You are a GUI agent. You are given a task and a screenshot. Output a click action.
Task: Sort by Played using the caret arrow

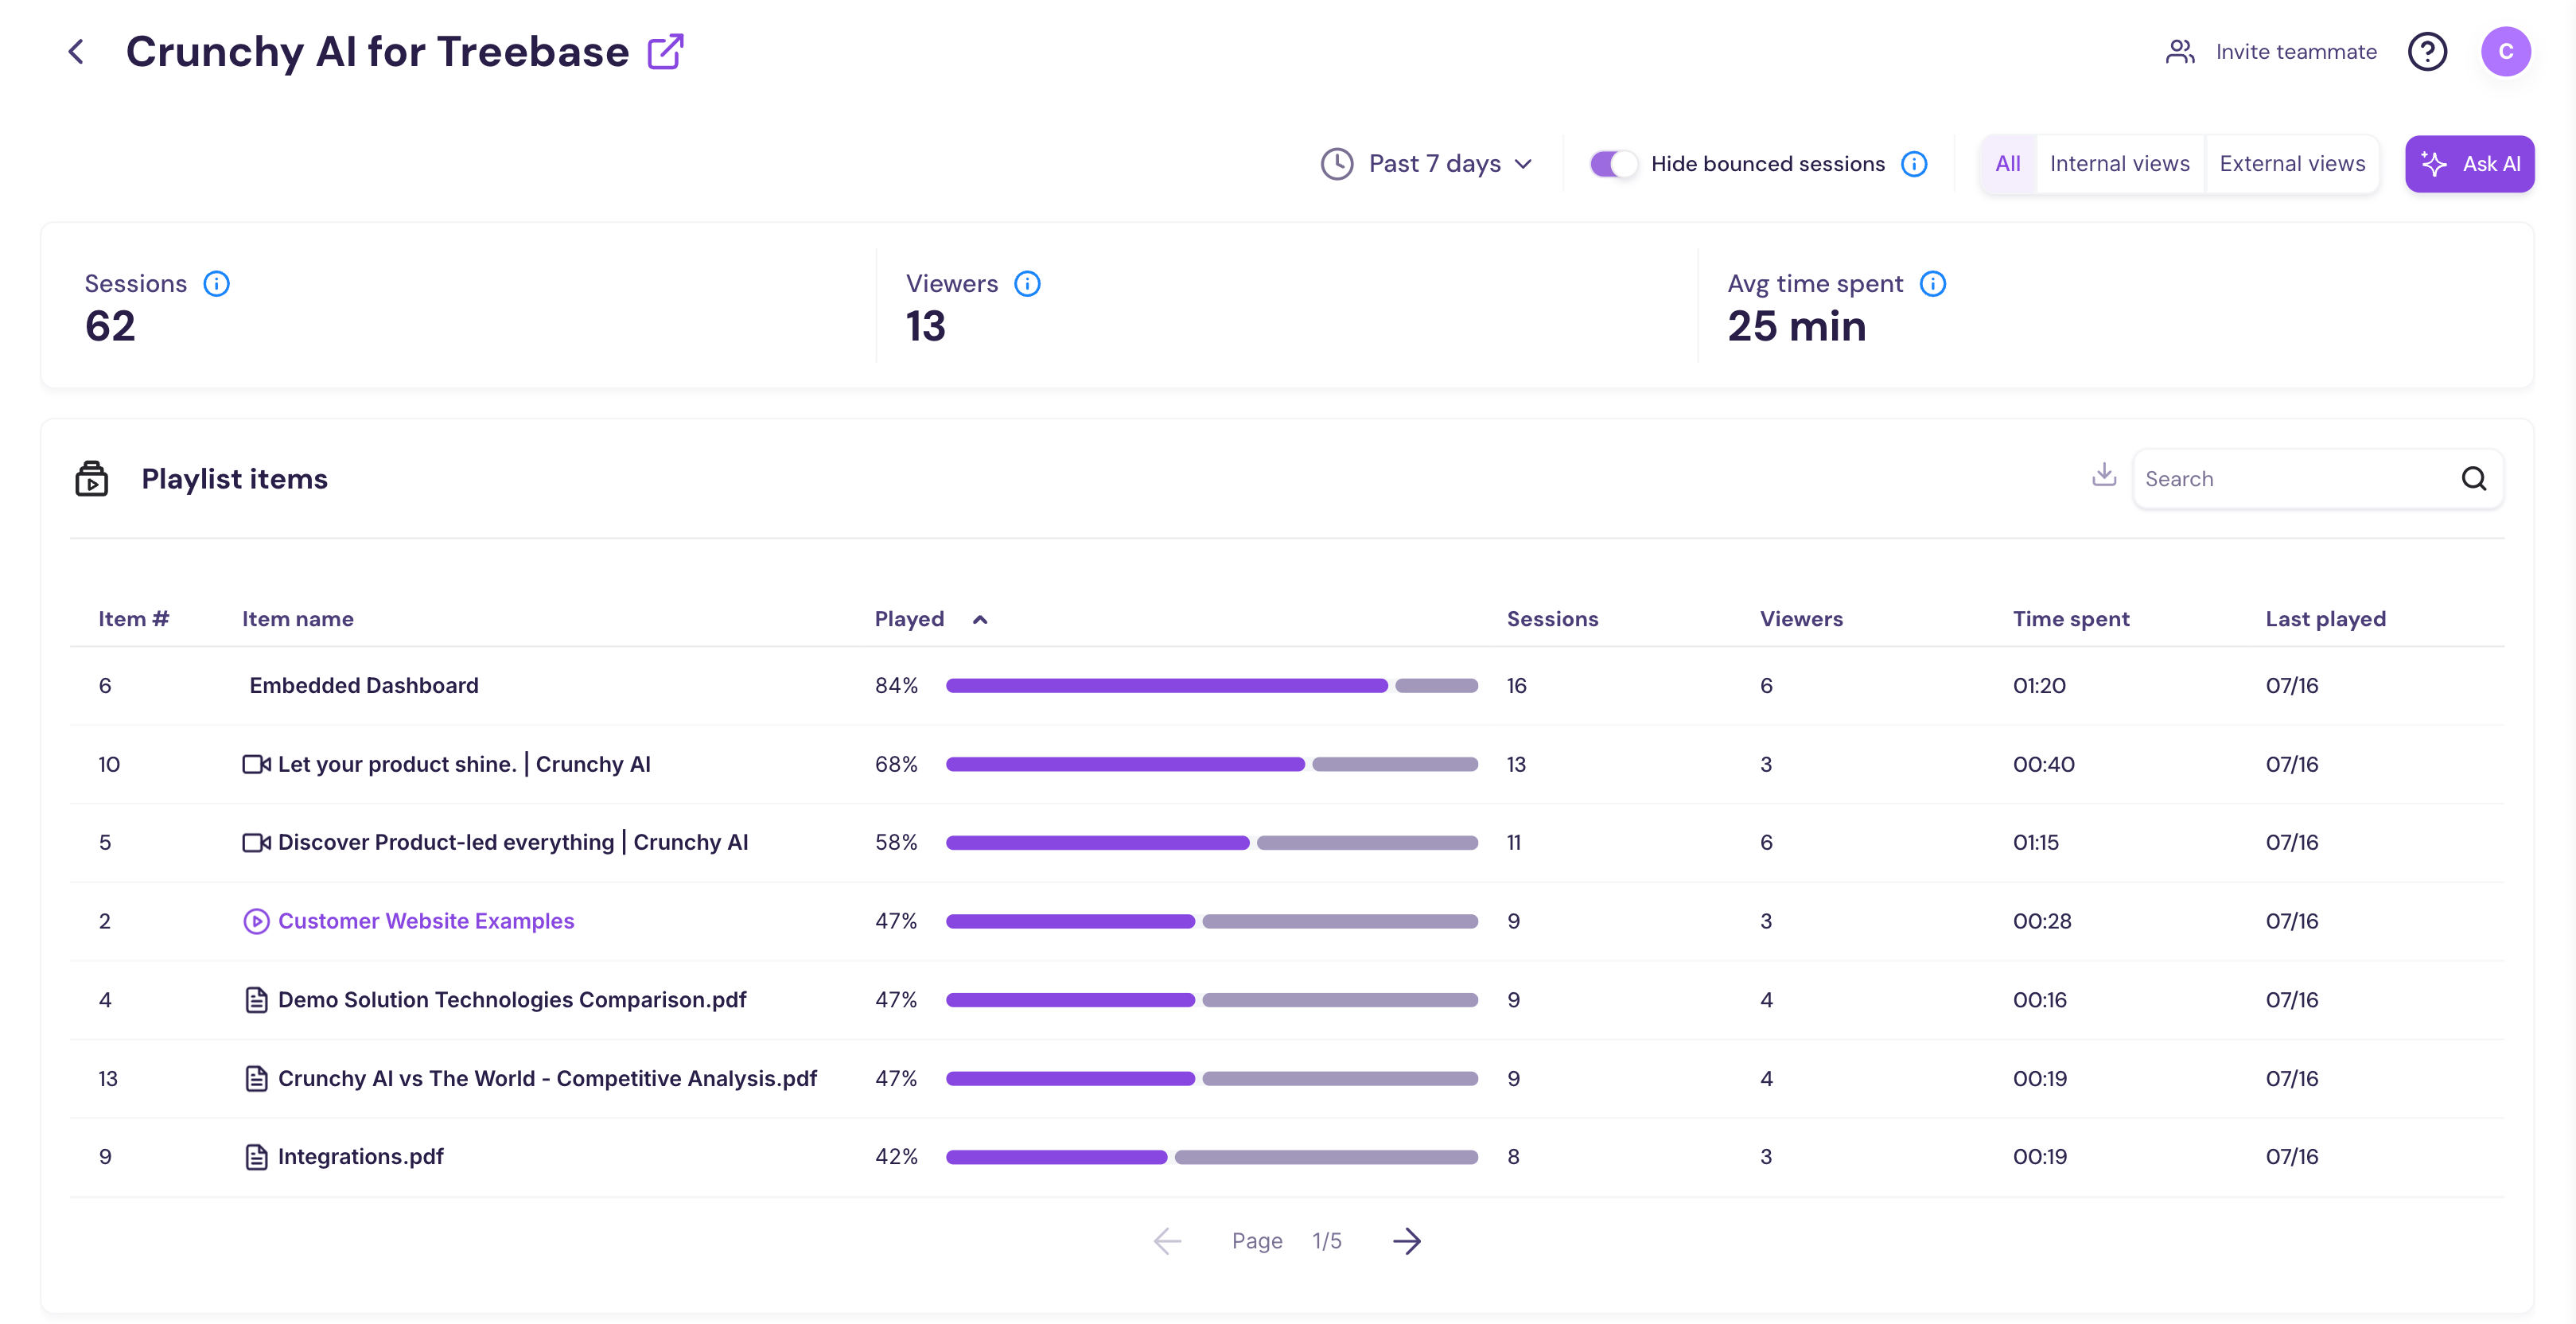click(980, 620)
